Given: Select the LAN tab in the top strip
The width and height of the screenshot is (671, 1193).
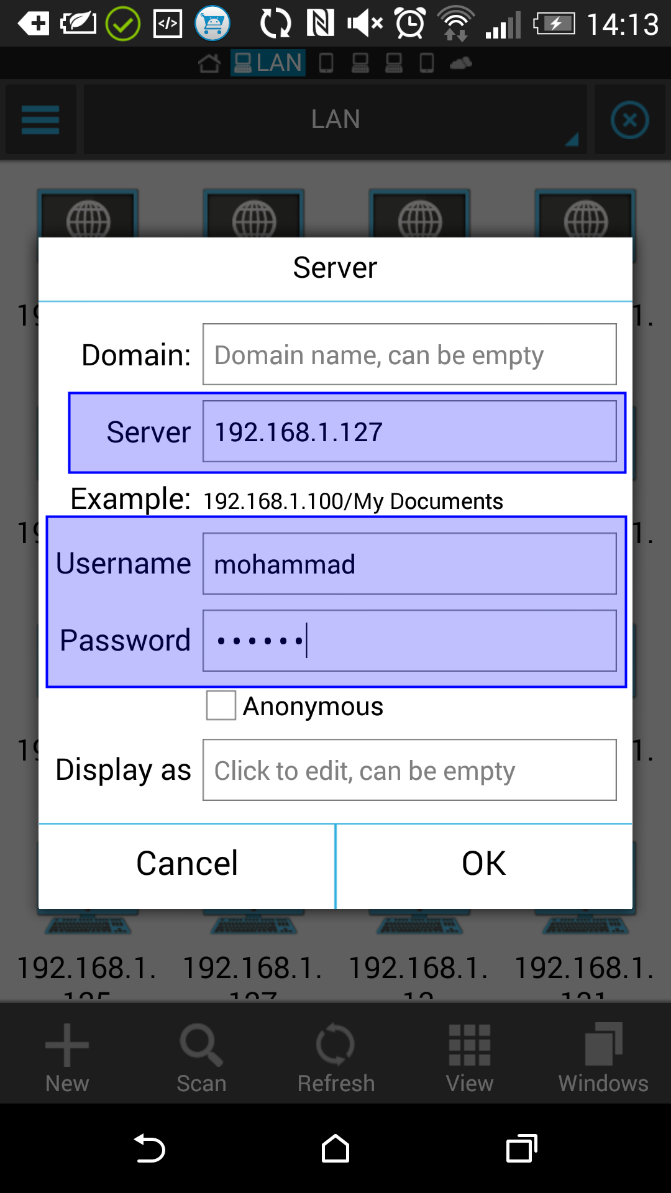Looking at the screenshot, I should click(x=267, y=63).
